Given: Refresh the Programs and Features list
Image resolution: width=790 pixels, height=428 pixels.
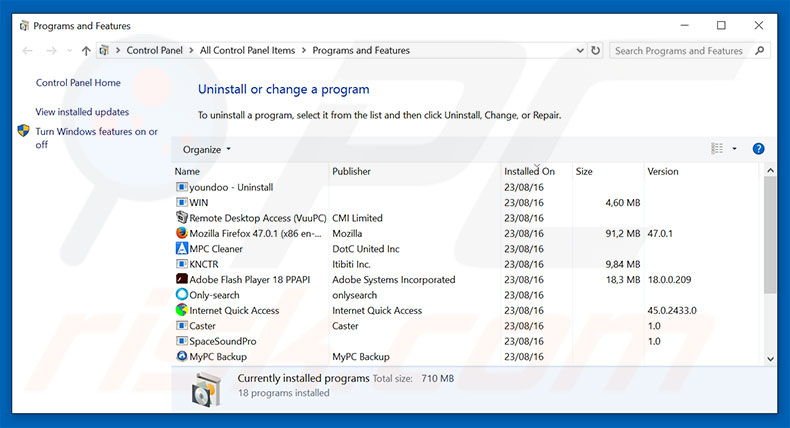Looking at the screenshot, I should point(596,50).
